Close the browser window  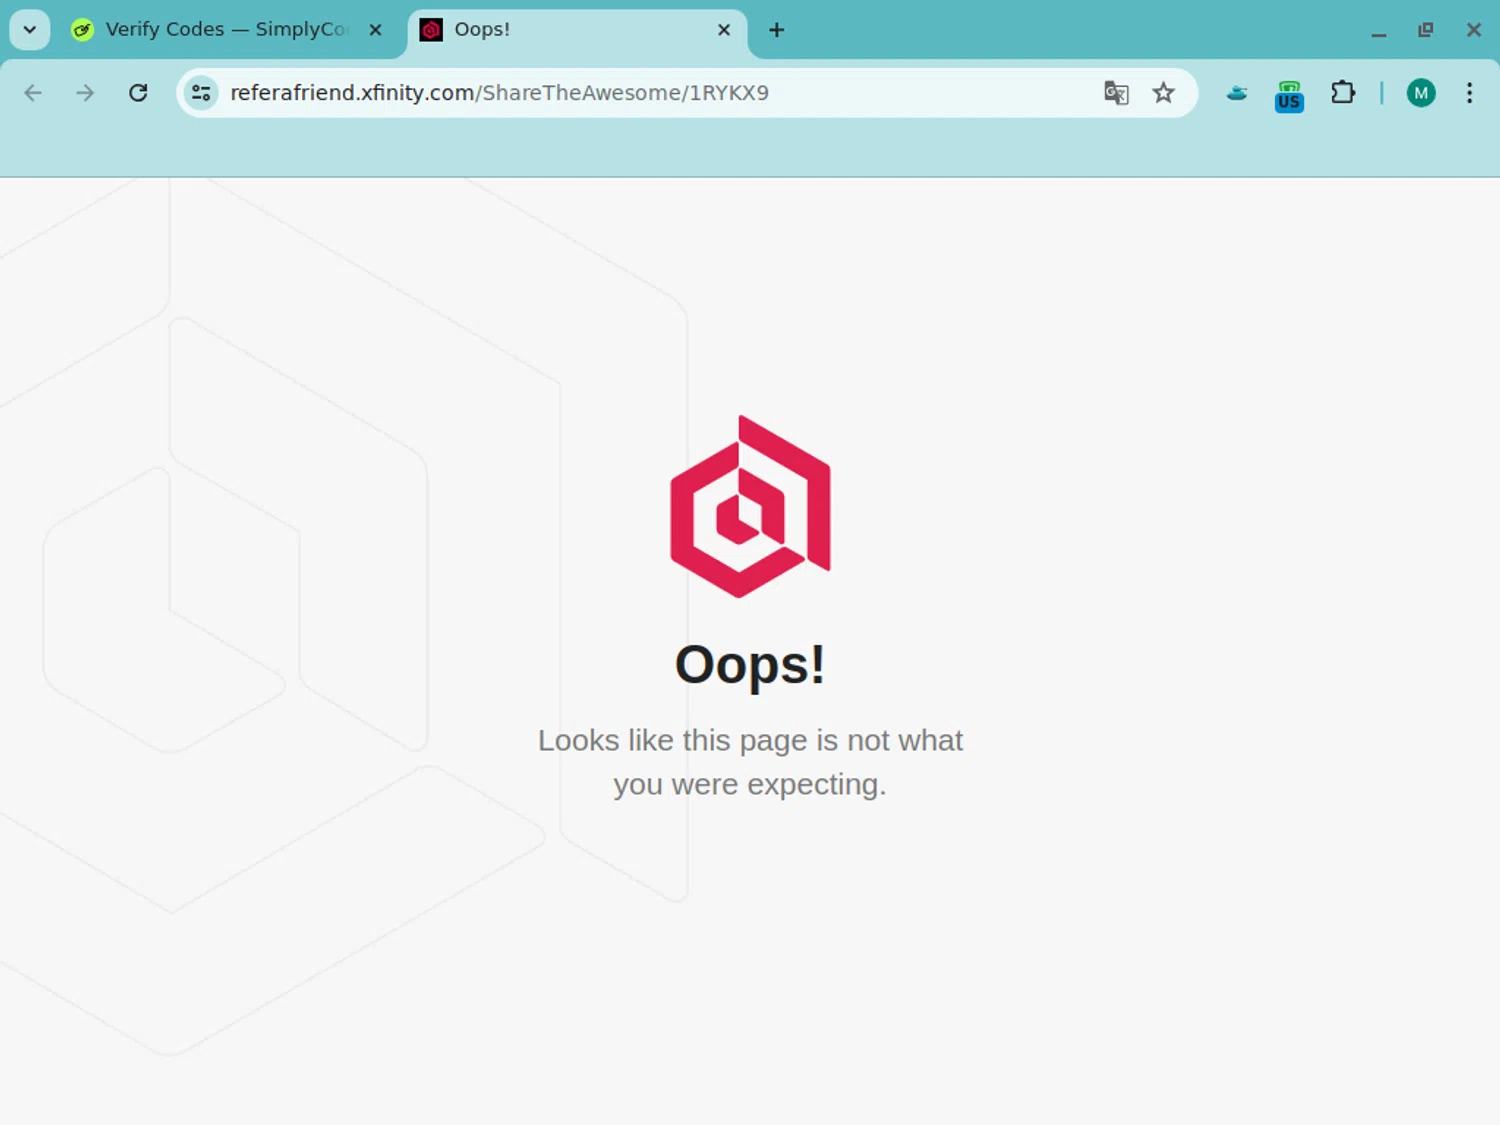(1474, 30)
